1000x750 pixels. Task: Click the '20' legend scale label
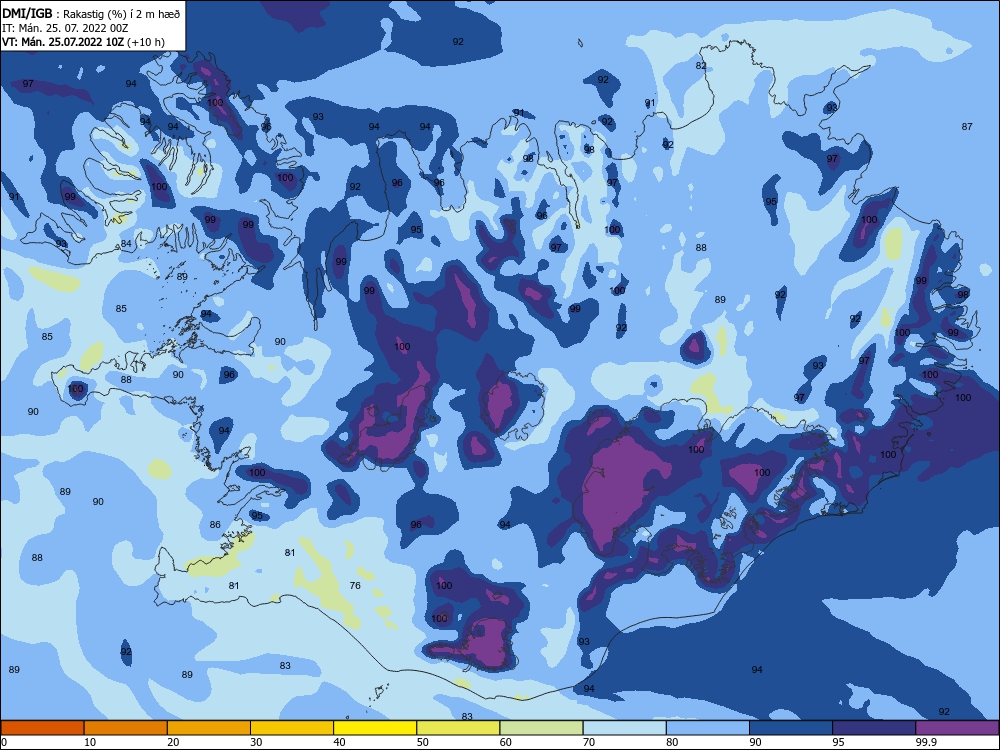click(x=173, y=742)
